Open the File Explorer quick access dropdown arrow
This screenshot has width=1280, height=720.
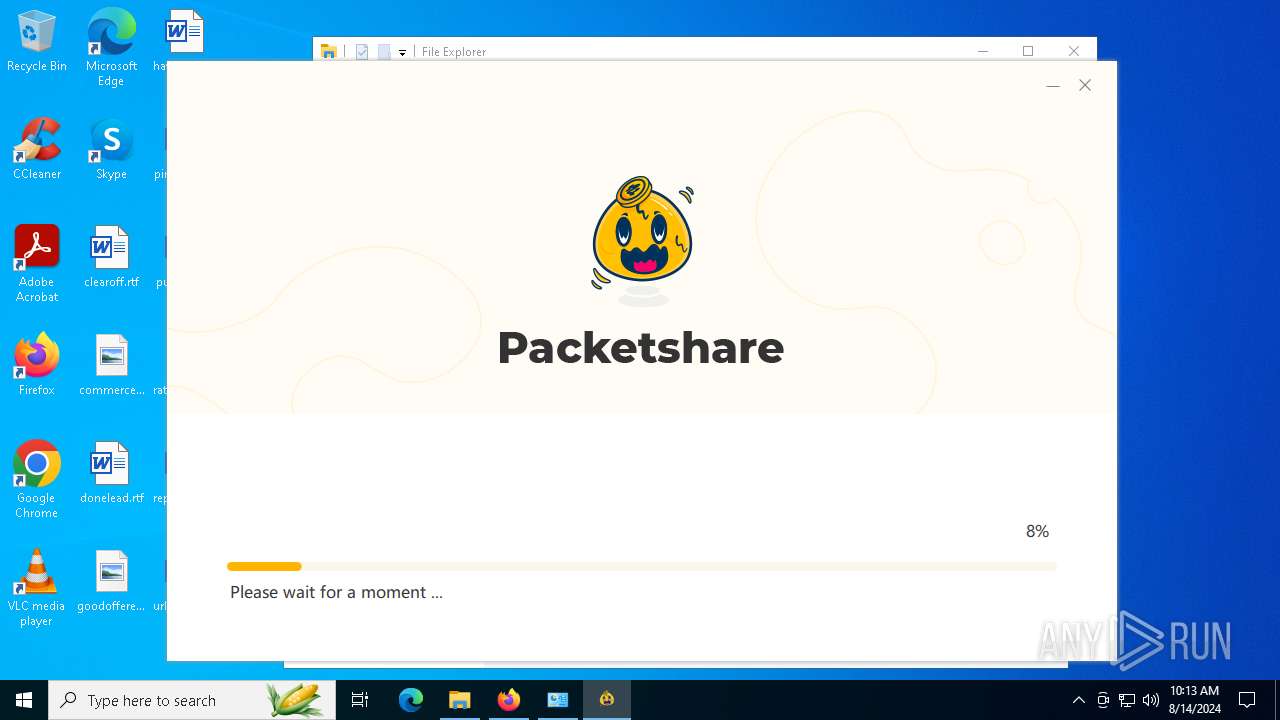402,52
